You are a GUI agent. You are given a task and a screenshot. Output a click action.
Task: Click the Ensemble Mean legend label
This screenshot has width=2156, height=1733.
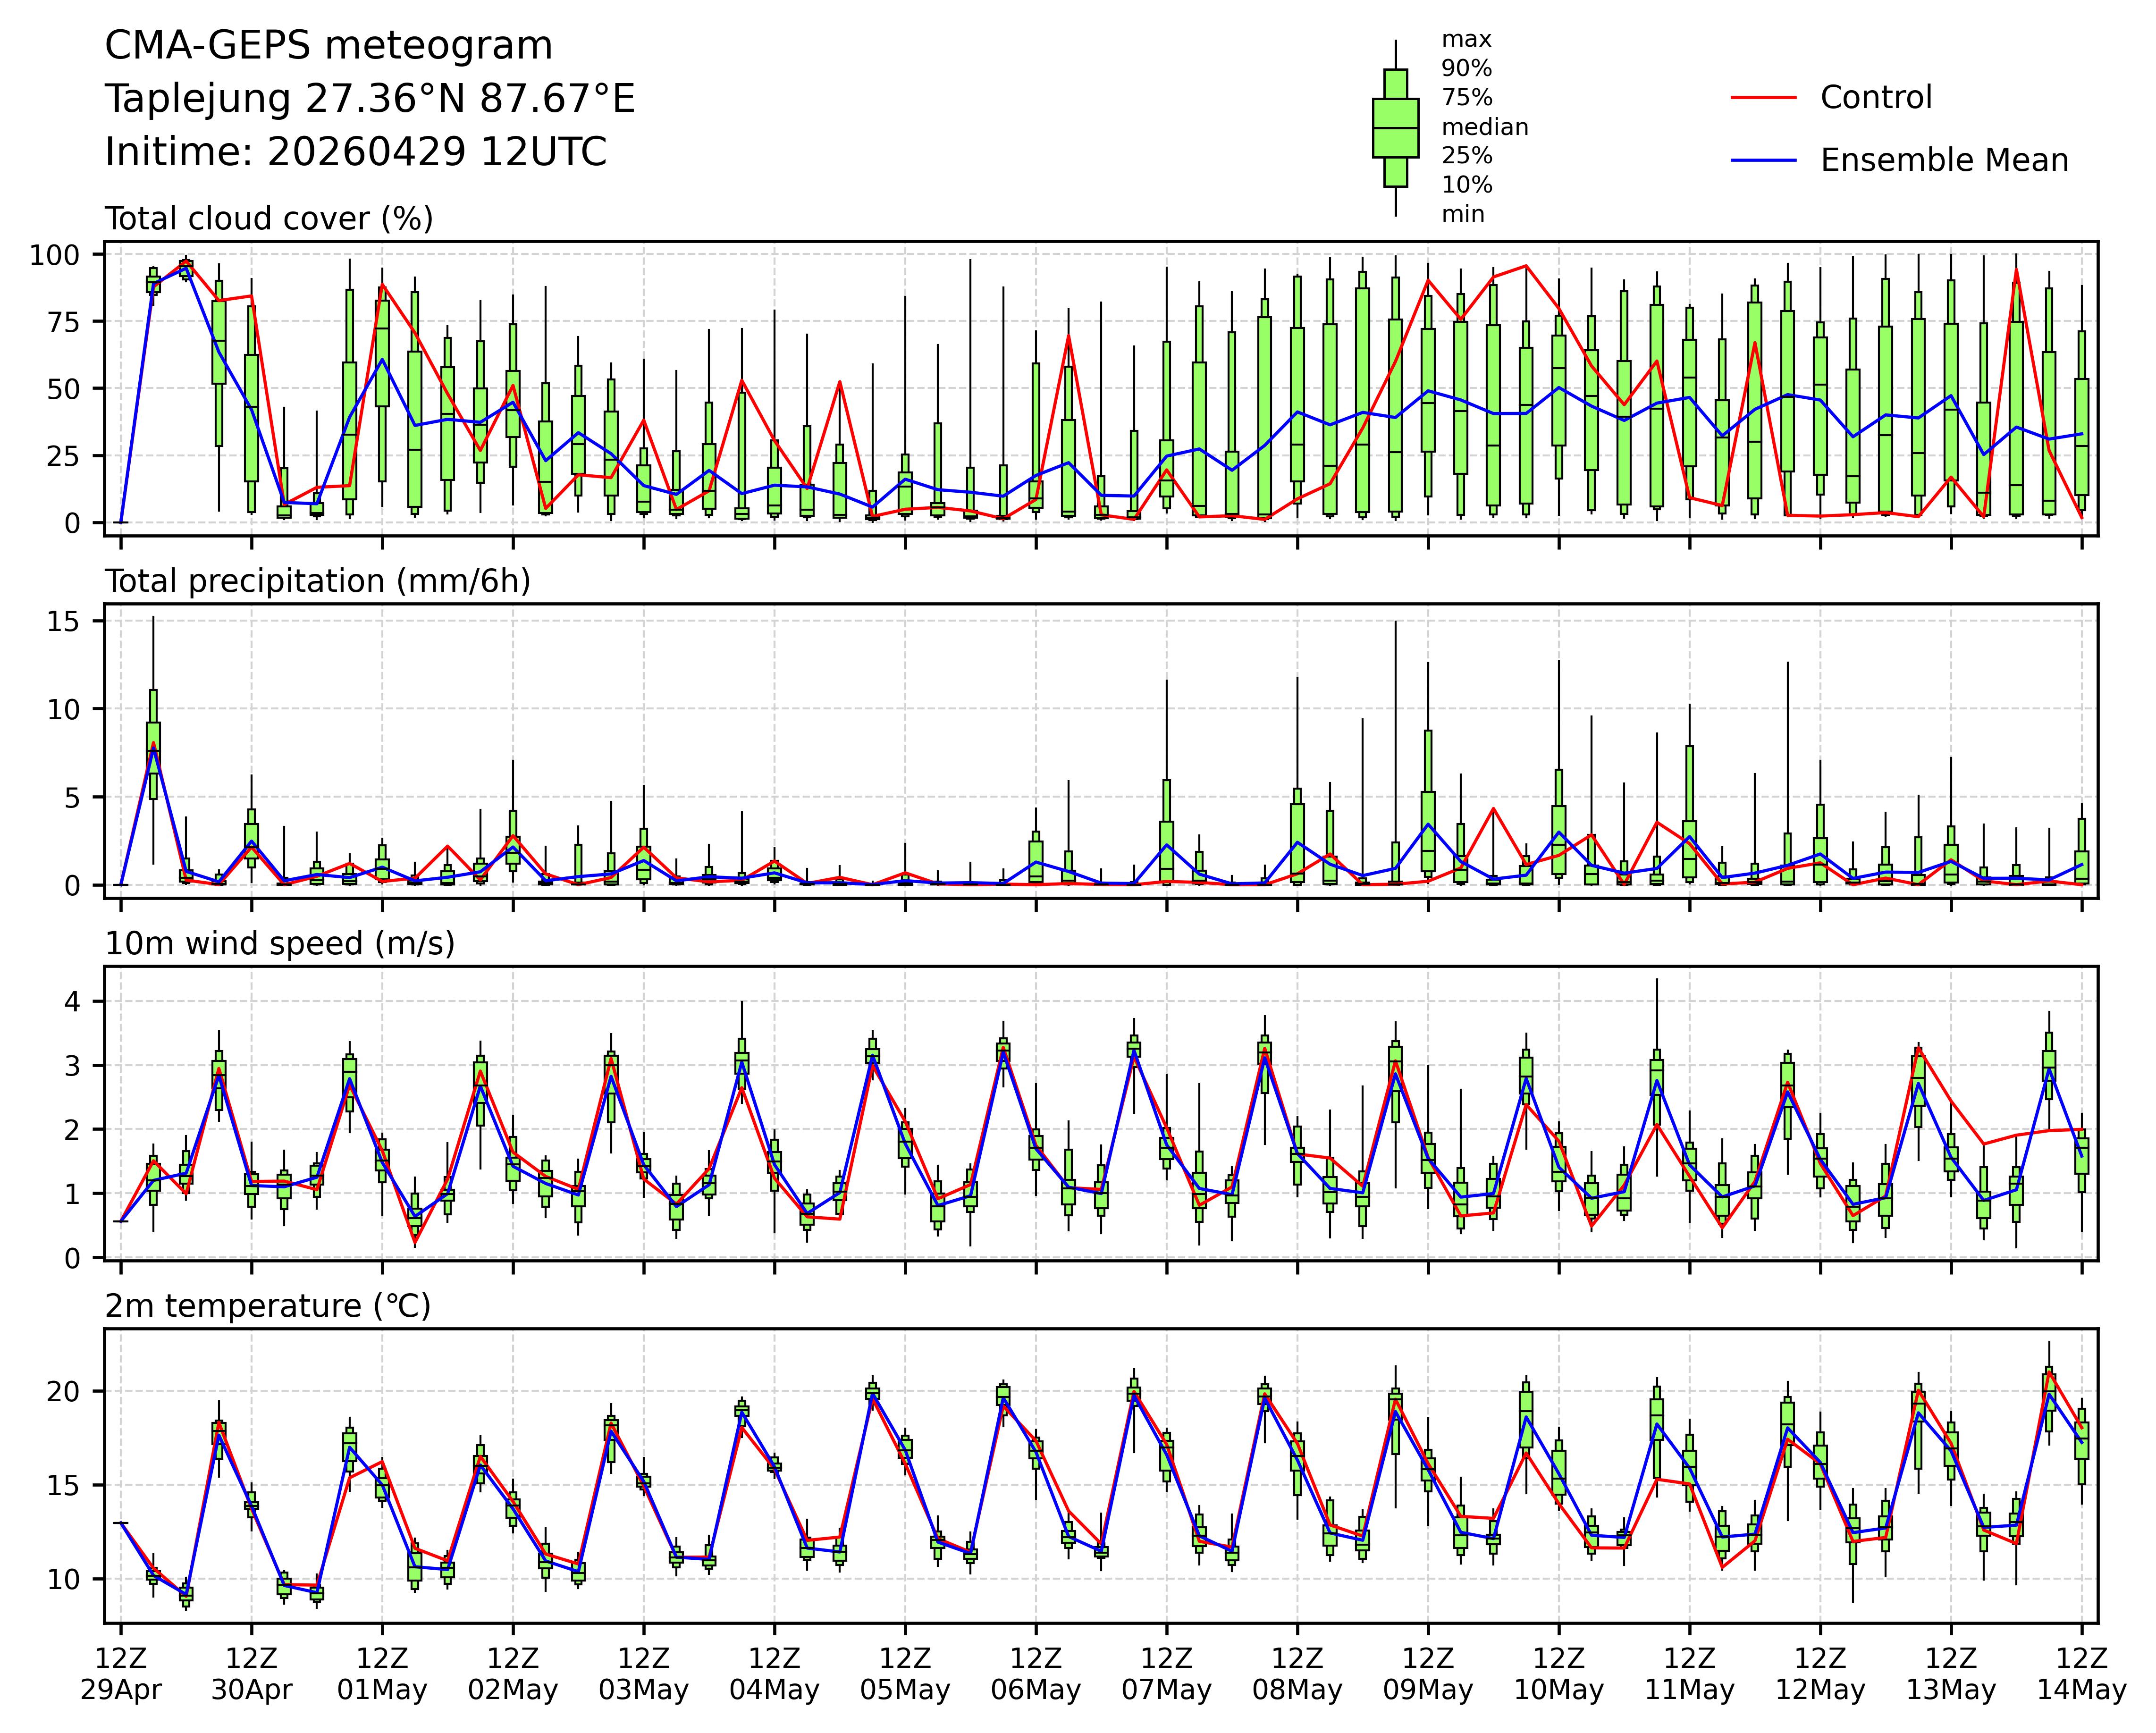pos(1944,161)
